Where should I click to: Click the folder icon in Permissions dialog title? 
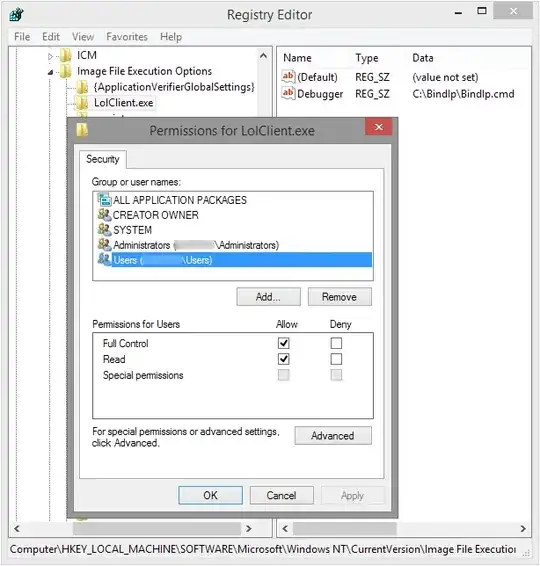click(82, 130)
